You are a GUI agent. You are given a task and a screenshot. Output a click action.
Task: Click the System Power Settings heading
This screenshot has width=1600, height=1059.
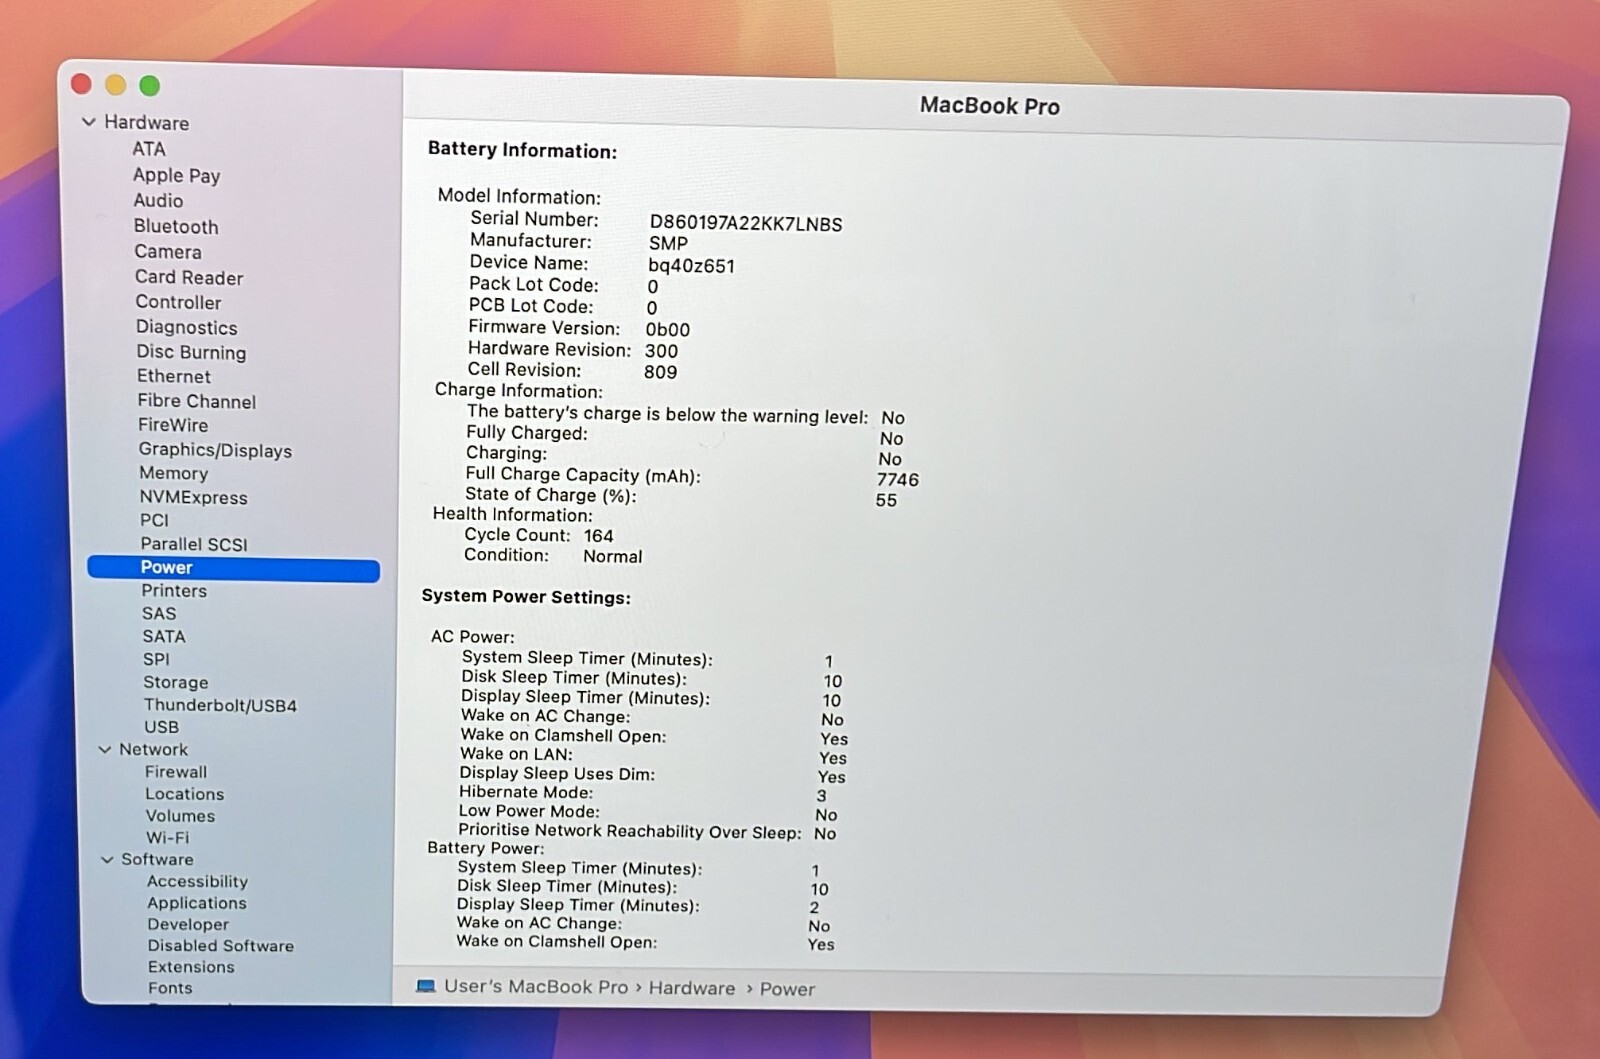click(526, 596)
